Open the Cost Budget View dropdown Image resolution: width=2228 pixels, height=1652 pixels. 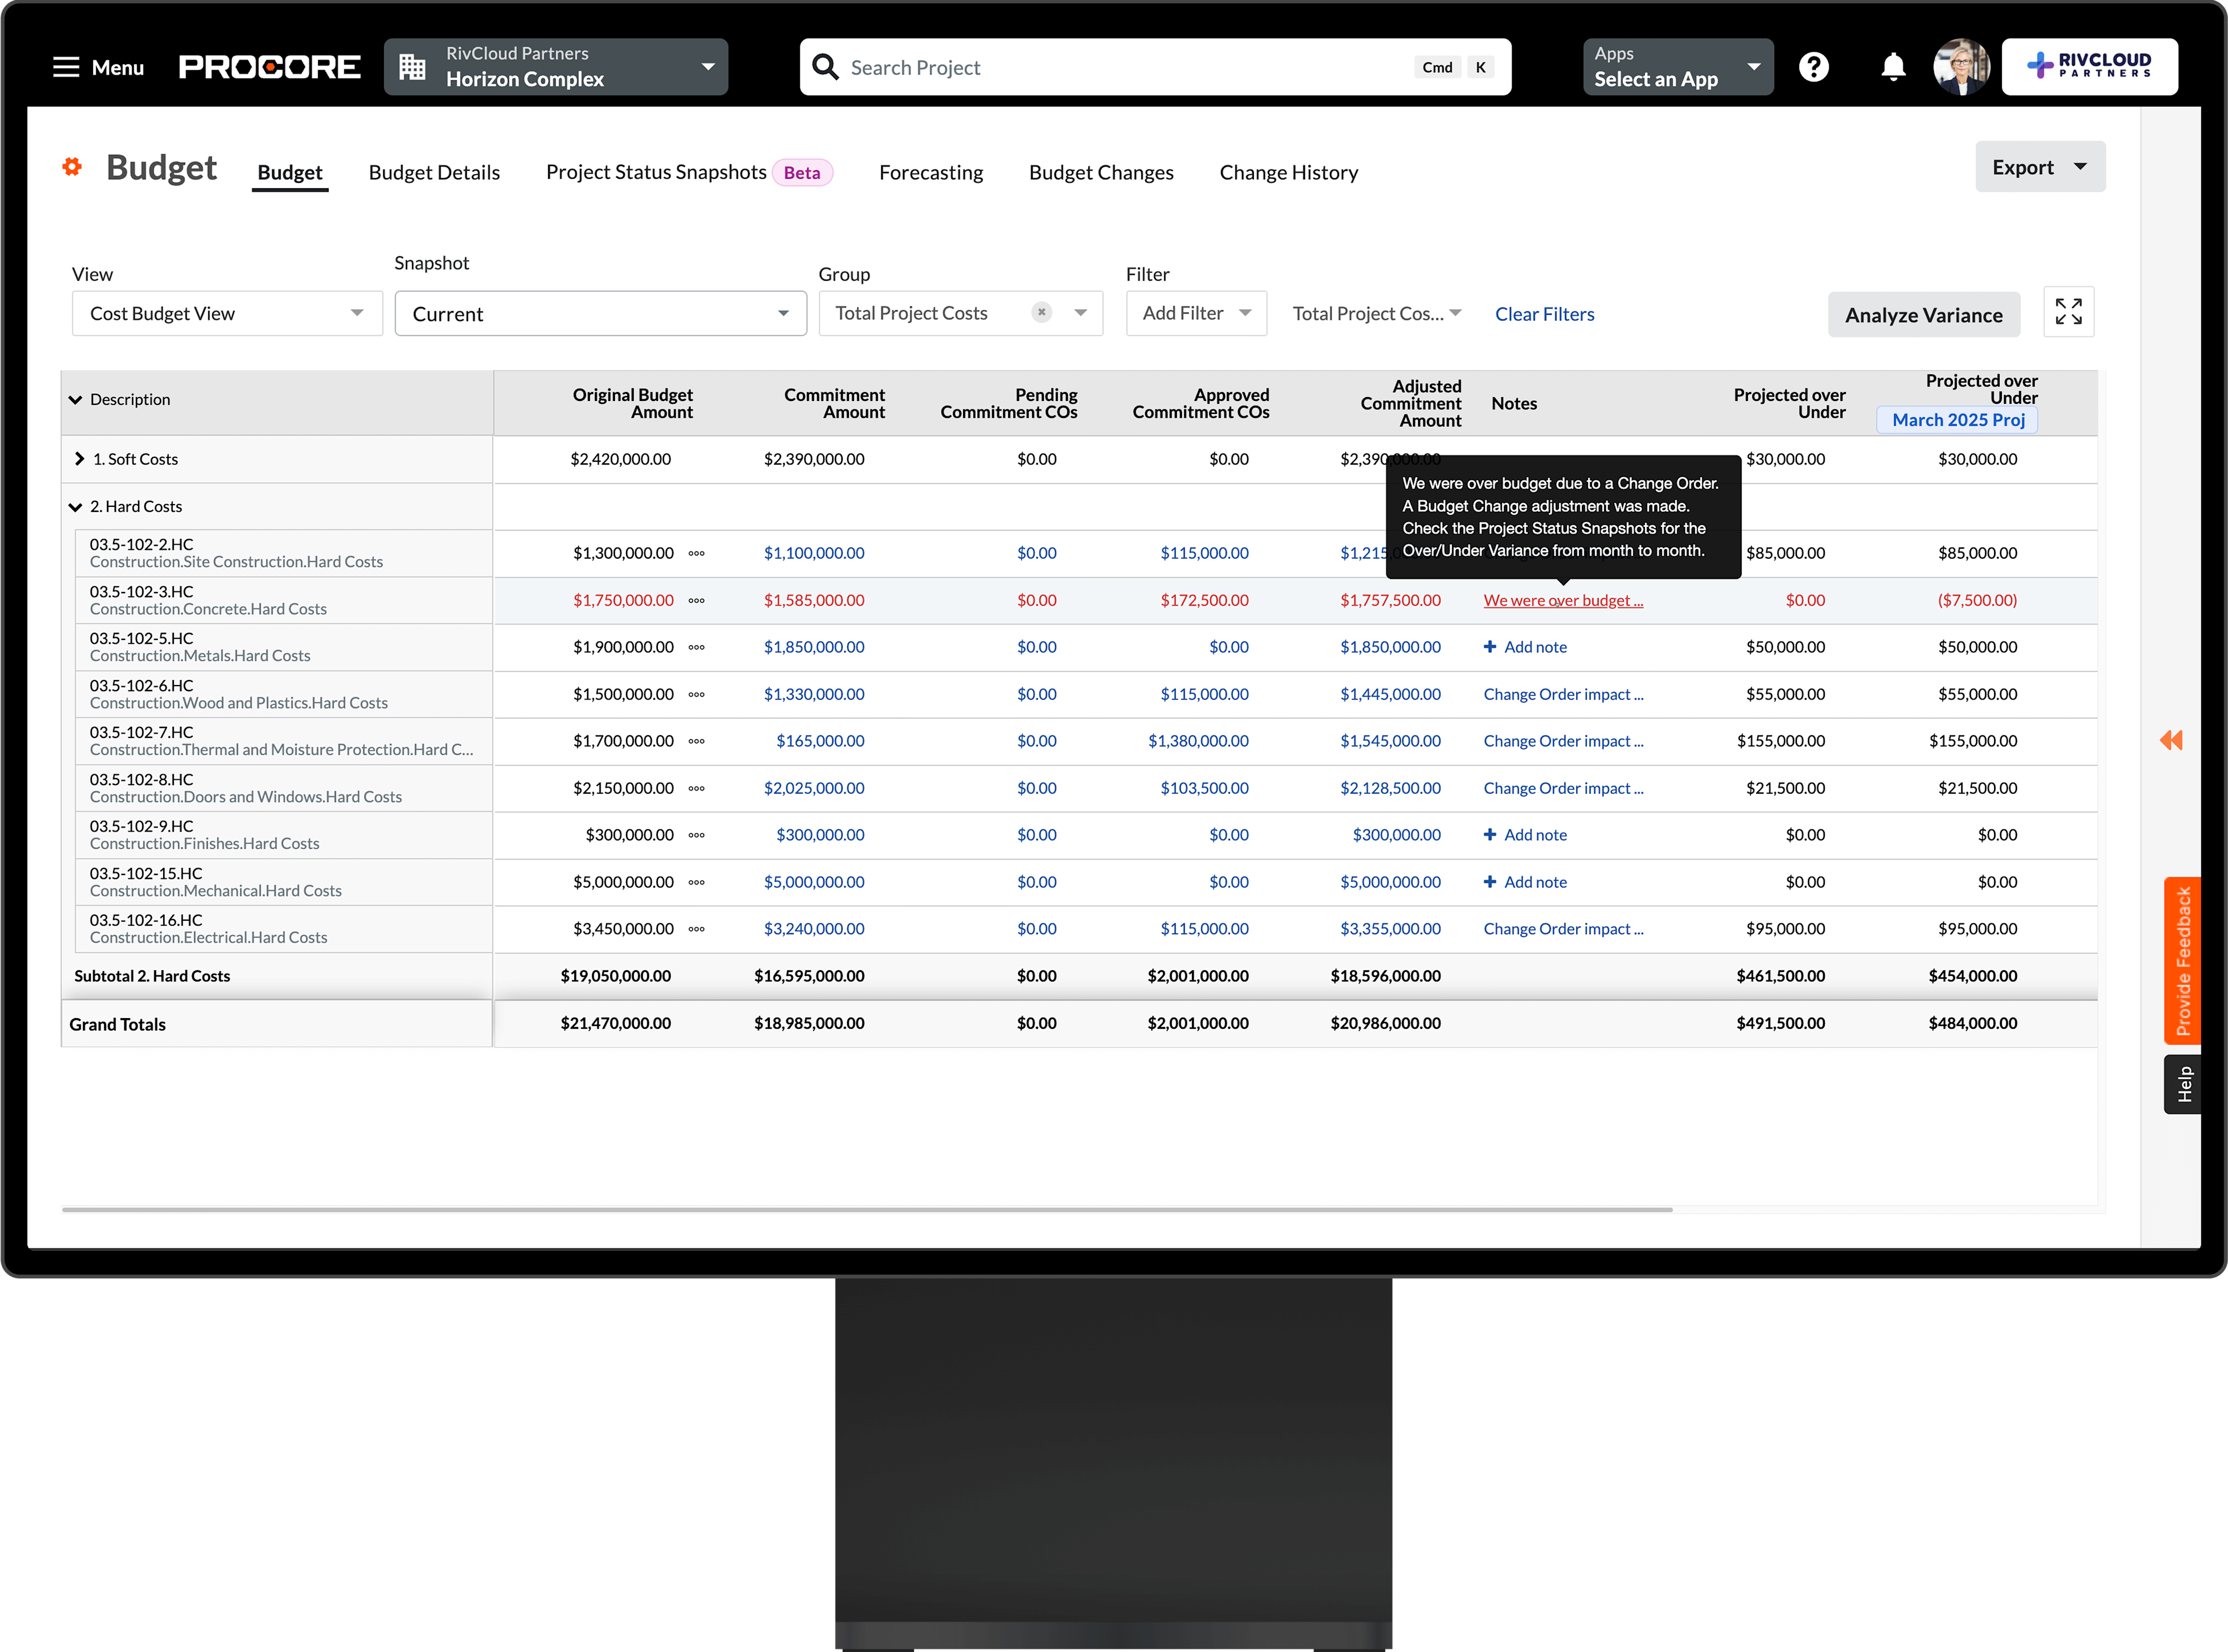pyautogui.click(x=227, y=314)
